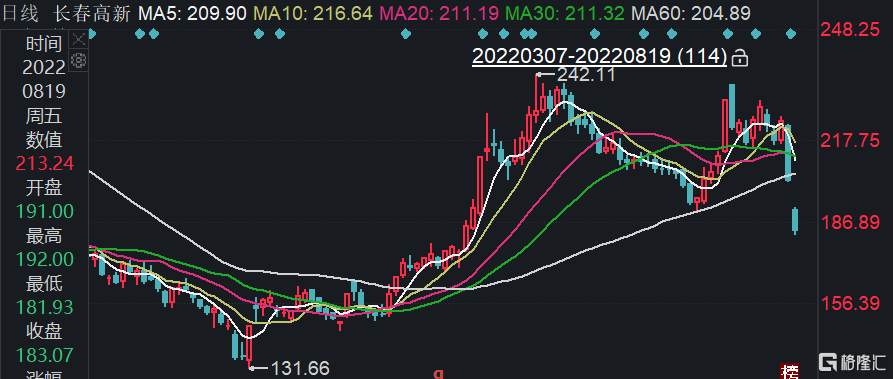Click the 217.75 price axis label
Viewport: 893px width, 379px height.
coord(849,141)
